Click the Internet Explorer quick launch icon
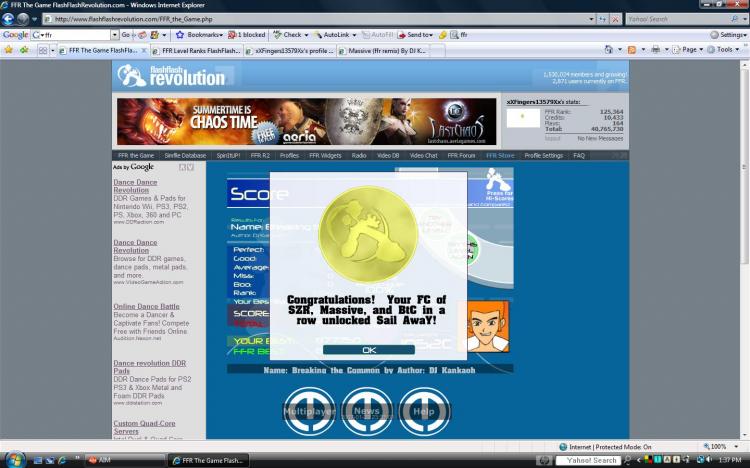Screen dimensions: 750x468 pyautogui.click(x=62, y=460)
